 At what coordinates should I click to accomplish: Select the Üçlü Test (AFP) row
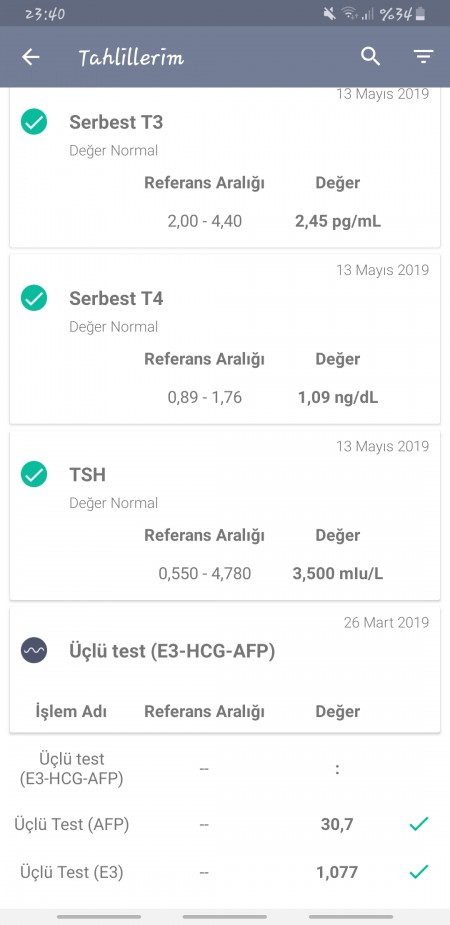[x=225, y=824]
